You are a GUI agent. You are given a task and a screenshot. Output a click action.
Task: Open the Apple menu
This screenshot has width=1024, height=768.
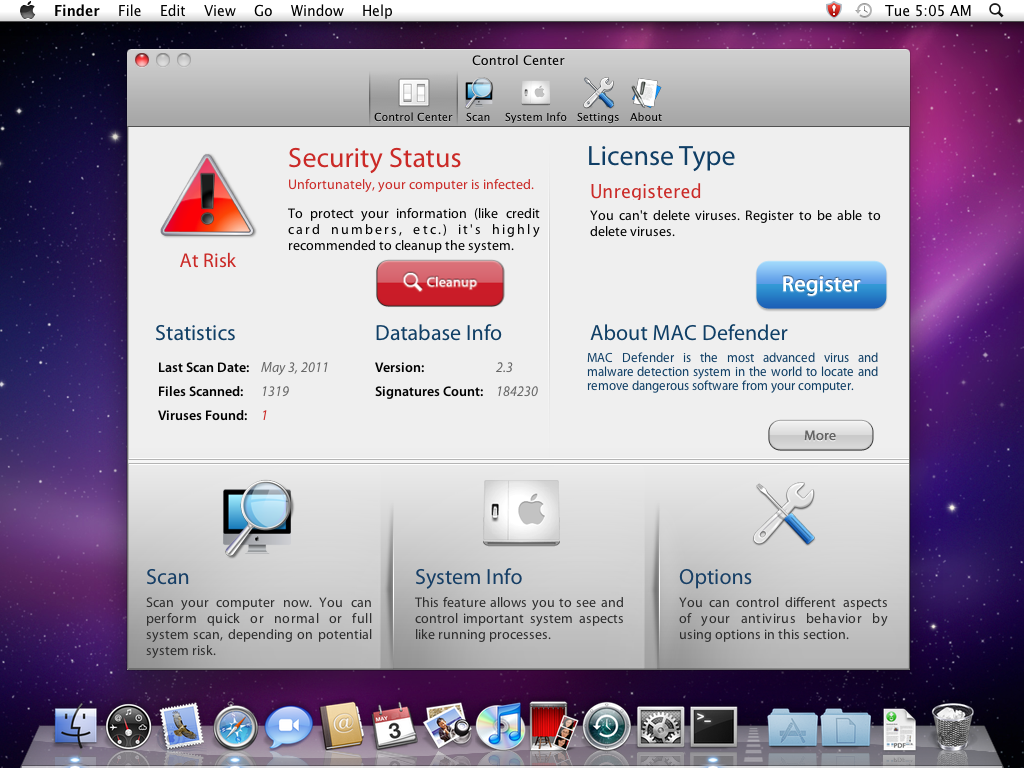[27, 10]
